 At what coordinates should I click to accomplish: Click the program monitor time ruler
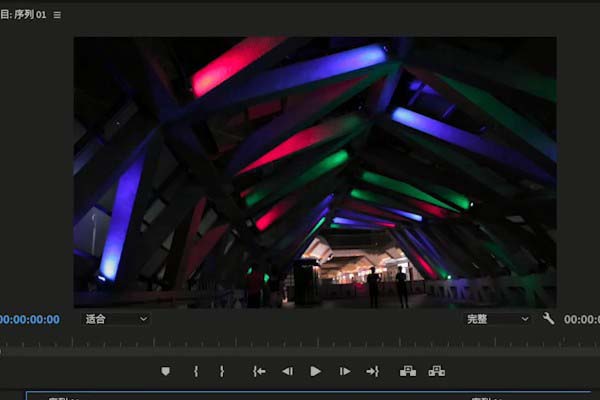pyautogui.click(x=300, y=343)
